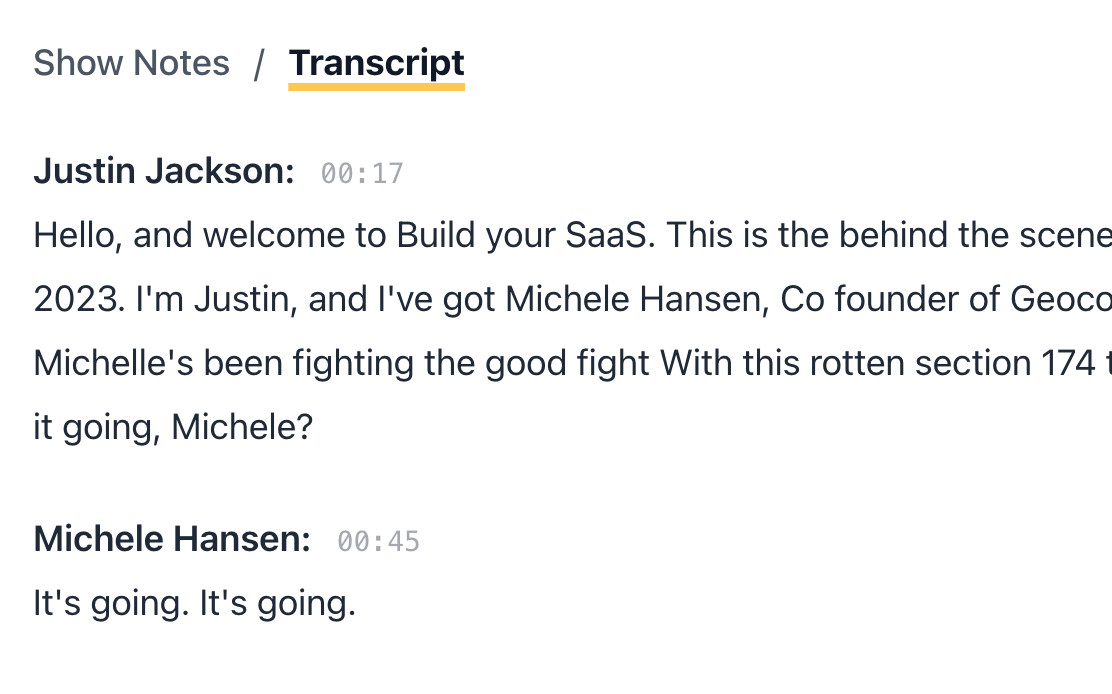Click the line "it going, Michele?"
Screen dimensions: 1112x694
[x=173, y=428]
